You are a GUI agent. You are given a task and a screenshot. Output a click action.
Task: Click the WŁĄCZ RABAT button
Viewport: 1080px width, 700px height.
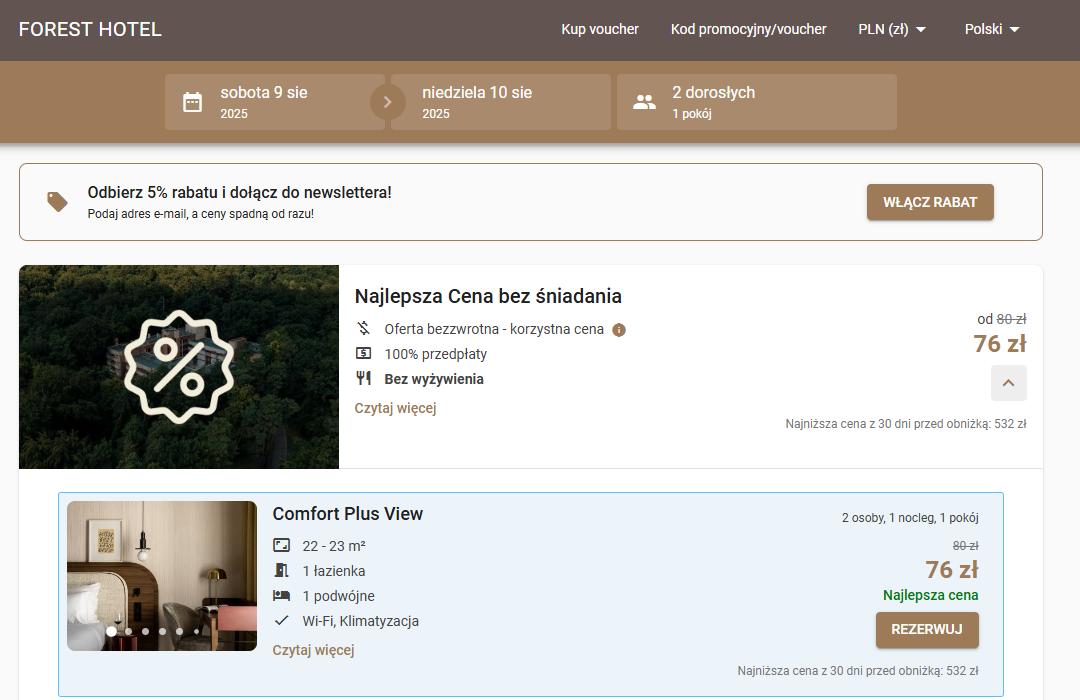coord(930,203)
